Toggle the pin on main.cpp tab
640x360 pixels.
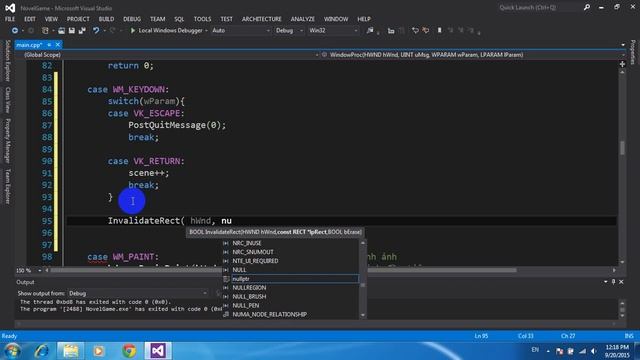tap(49, 44)
